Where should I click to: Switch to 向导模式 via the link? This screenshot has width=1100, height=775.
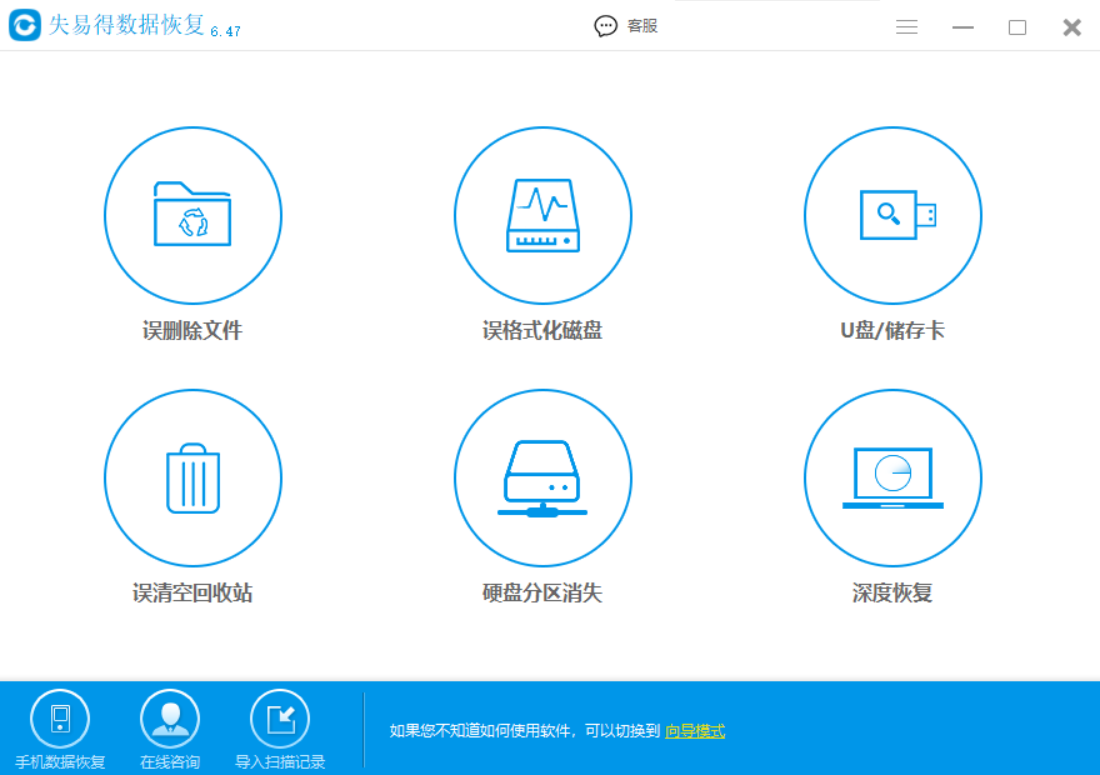pyautogui.click(x=695, y=731)
